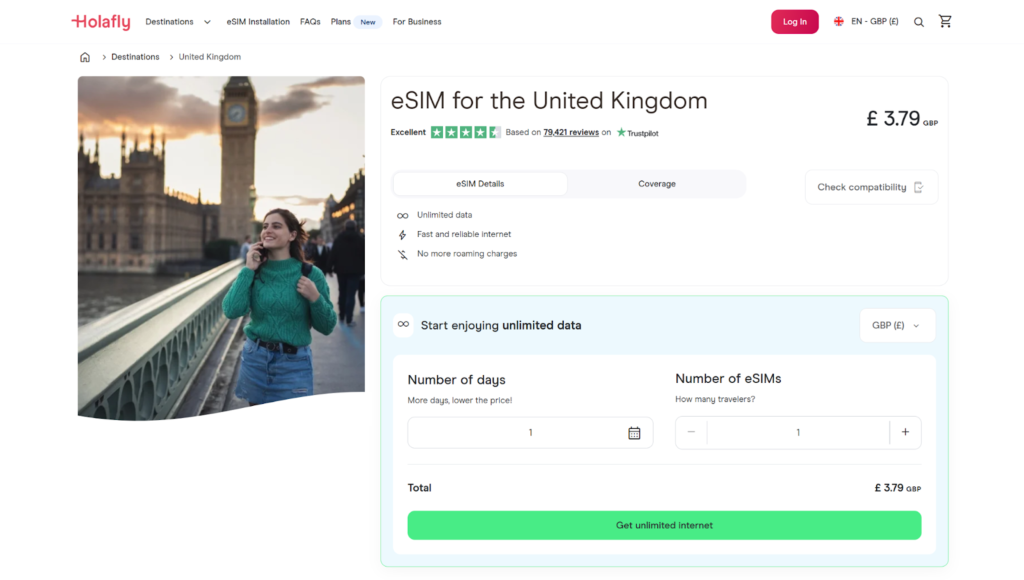Click the Log In button
This screenshot has width=1024, height=580.
(794, 21)
